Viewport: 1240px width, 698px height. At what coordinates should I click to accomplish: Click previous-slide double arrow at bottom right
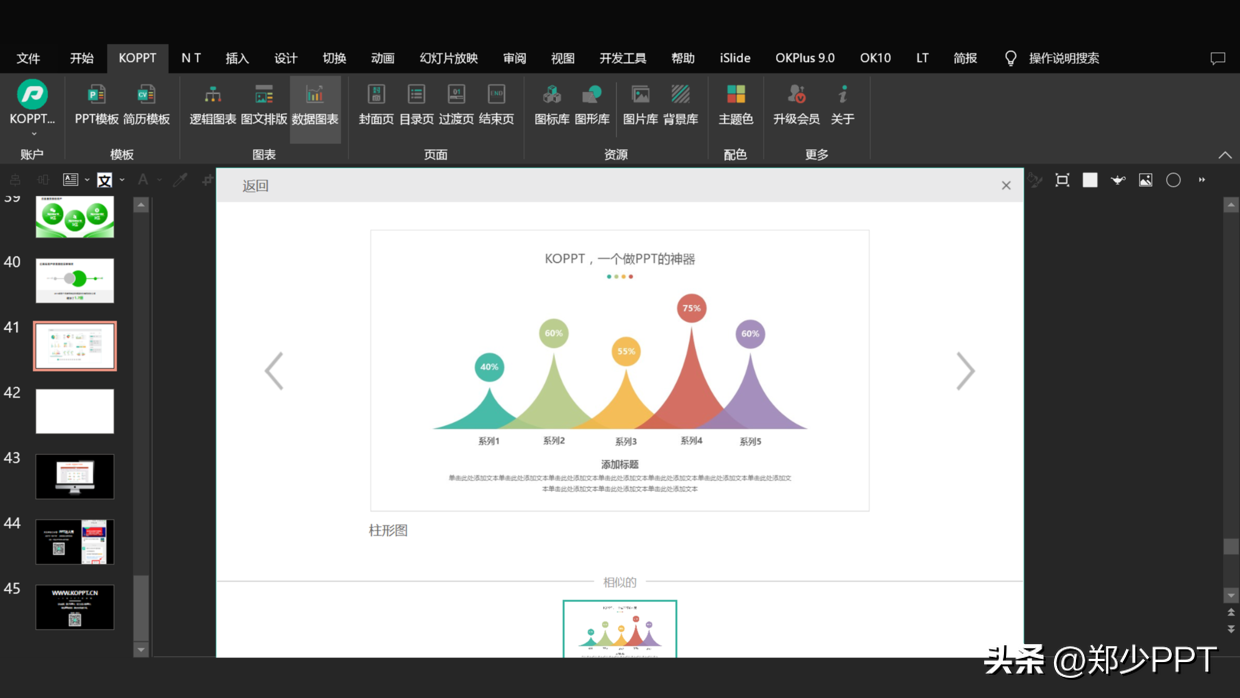point(1231,613)
